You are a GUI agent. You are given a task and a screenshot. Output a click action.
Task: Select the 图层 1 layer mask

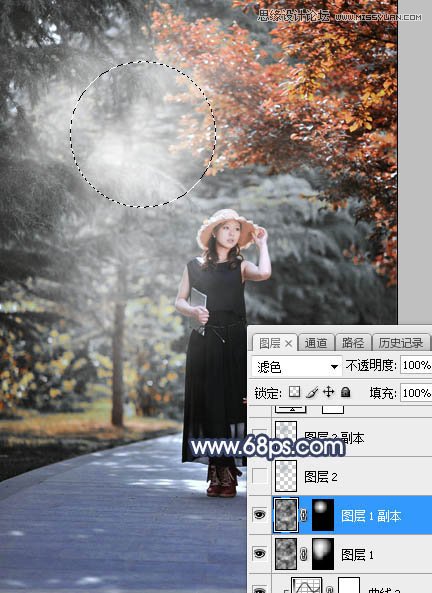click(x=323, y=554)
